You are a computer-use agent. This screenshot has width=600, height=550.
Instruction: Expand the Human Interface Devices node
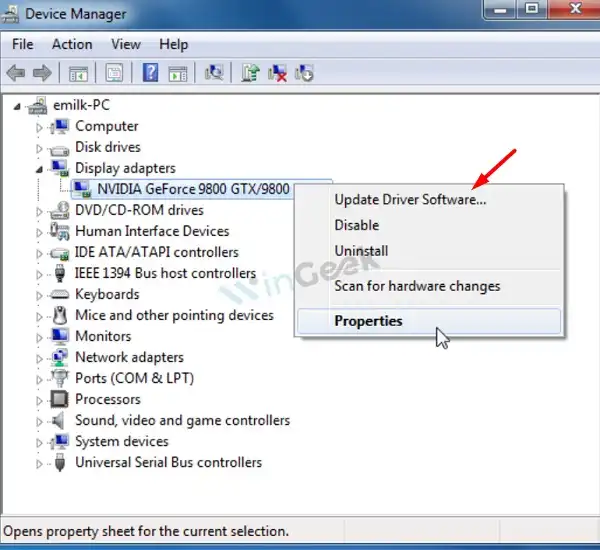pos(39,233)
